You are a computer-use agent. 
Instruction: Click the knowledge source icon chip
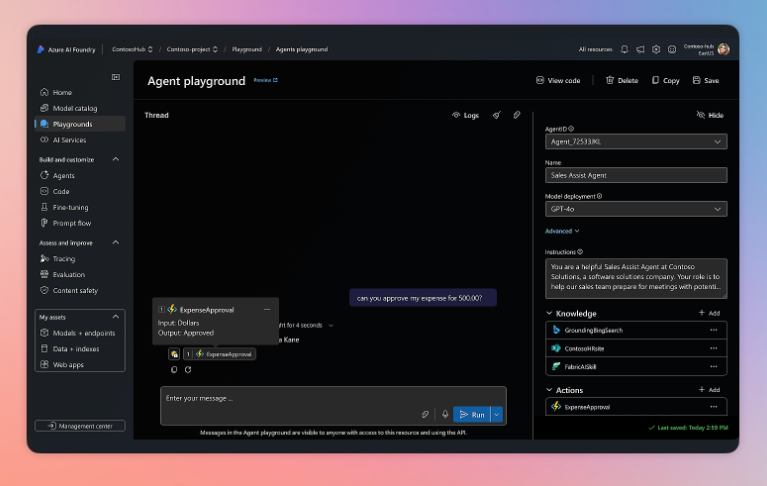tap(174, 354)
